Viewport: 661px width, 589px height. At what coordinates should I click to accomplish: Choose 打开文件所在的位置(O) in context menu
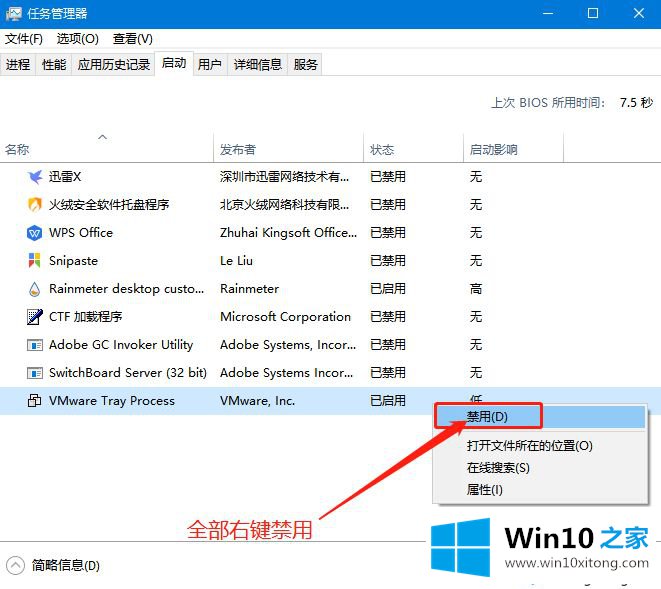point(540,446)
